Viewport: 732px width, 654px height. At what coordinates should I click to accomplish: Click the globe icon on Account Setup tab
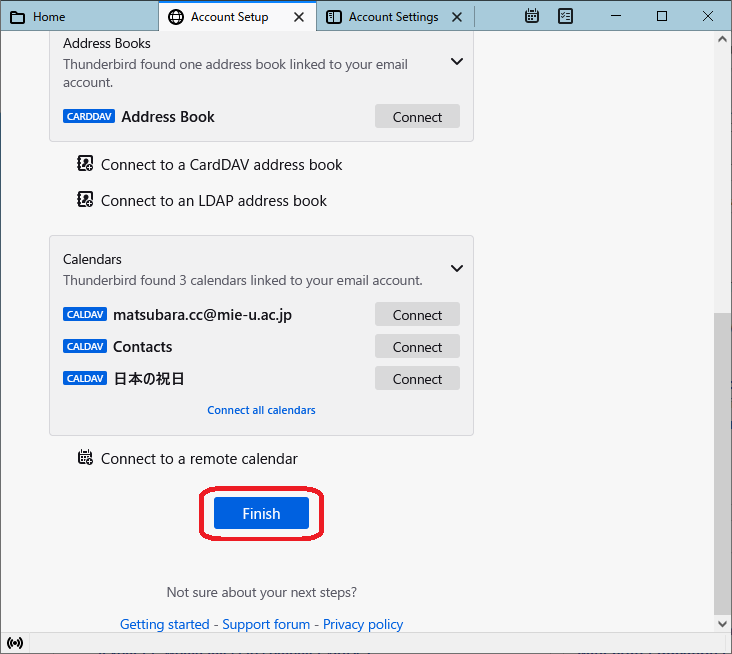[176, 17]
